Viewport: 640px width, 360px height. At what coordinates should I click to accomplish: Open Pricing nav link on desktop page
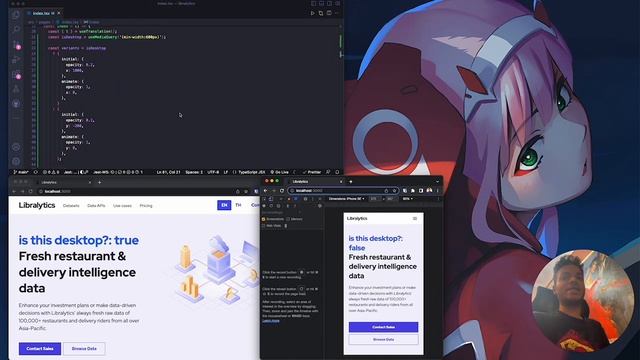tap(146, 206)
